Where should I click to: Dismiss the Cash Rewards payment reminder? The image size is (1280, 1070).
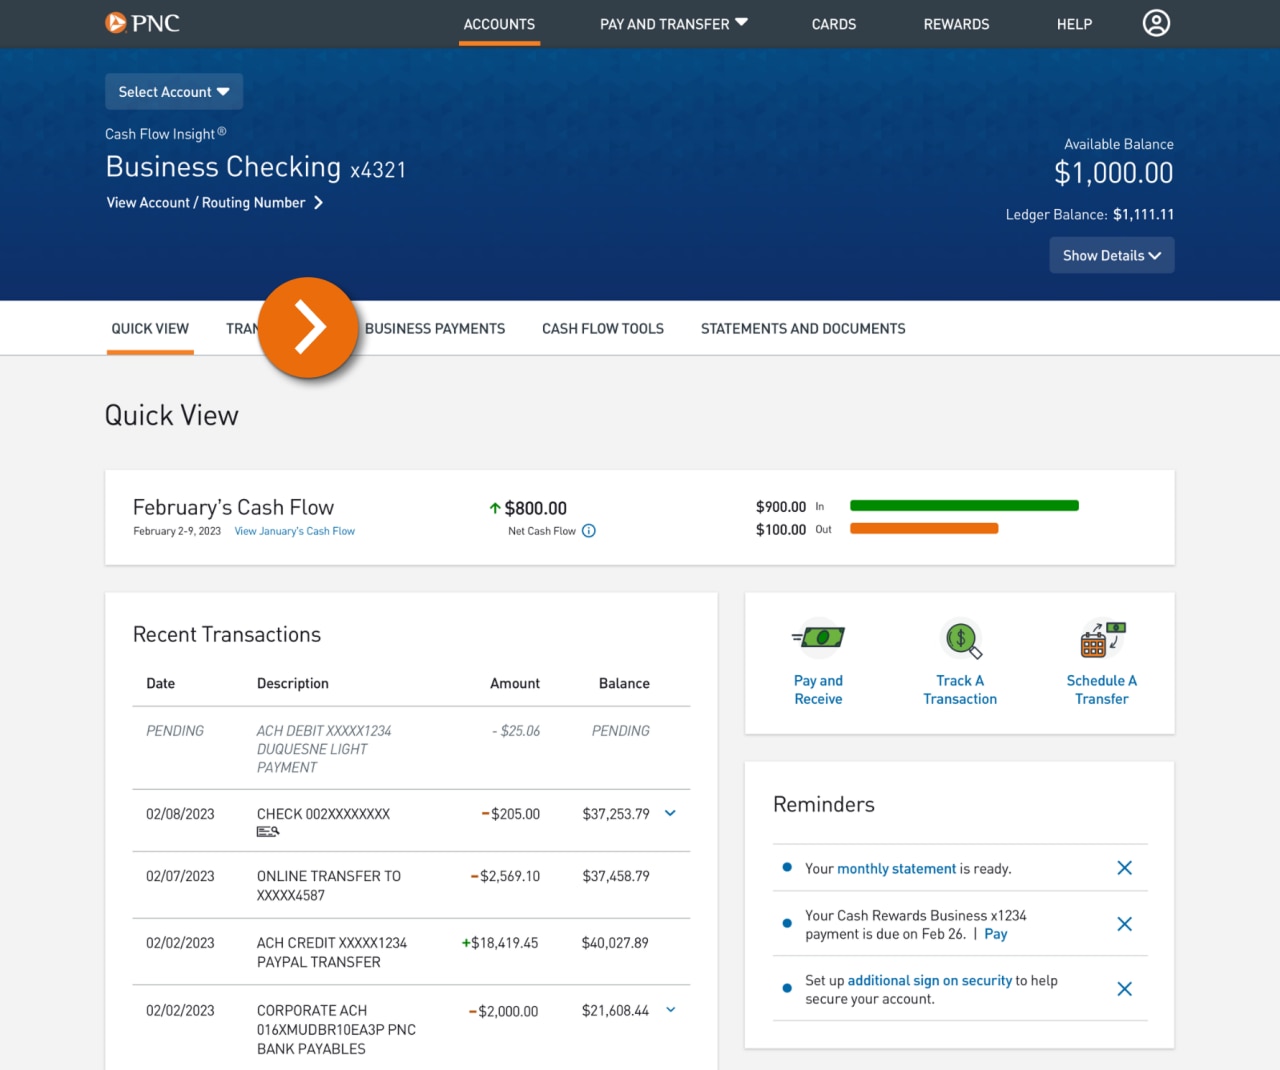click(x=1124, y=924)
